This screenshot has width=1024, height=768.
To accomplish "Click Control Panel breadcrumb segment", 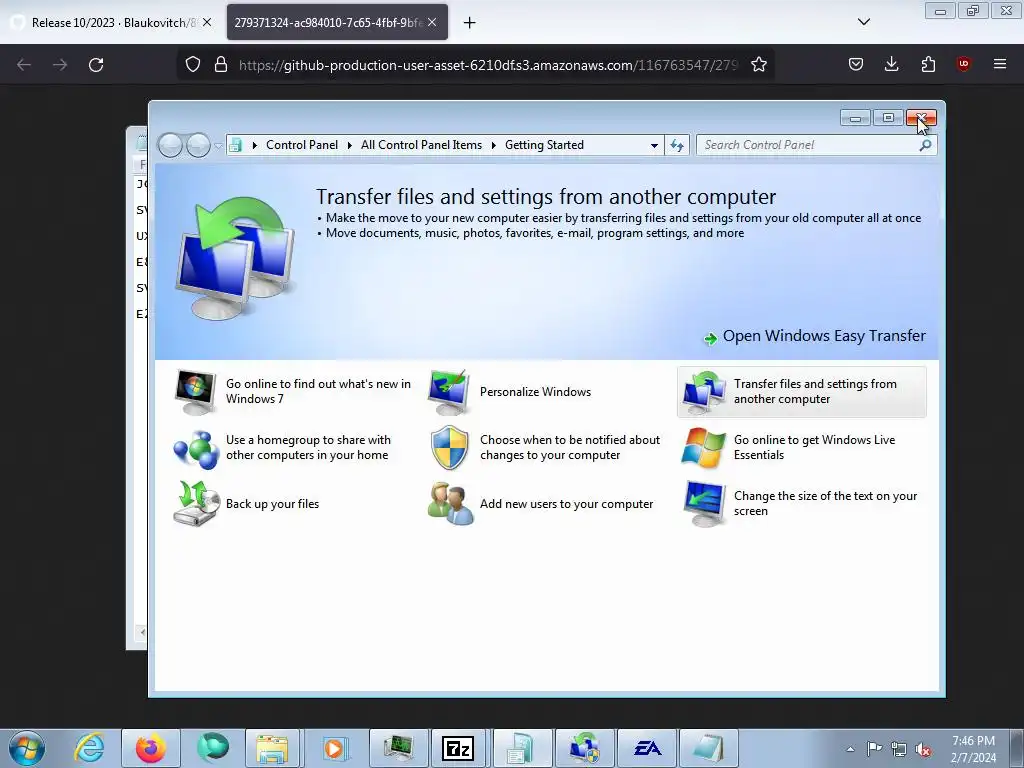I will click(302, 145).
